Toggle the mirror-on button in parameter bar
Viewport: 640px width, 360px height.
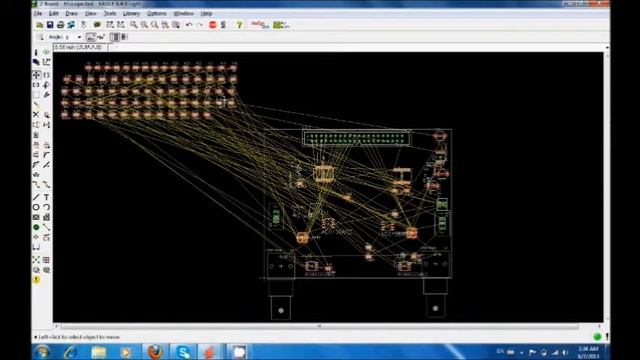tap(124, 37)
